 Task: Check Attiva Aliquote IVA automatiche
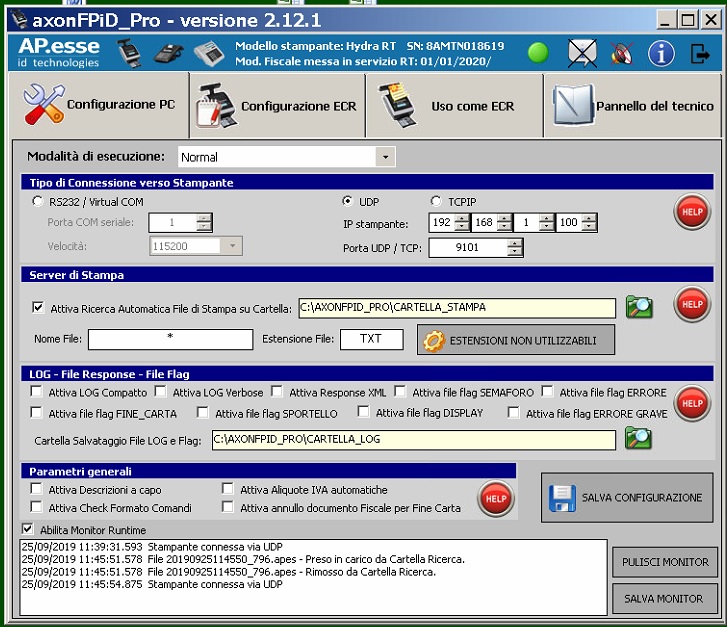click(228, 489)
